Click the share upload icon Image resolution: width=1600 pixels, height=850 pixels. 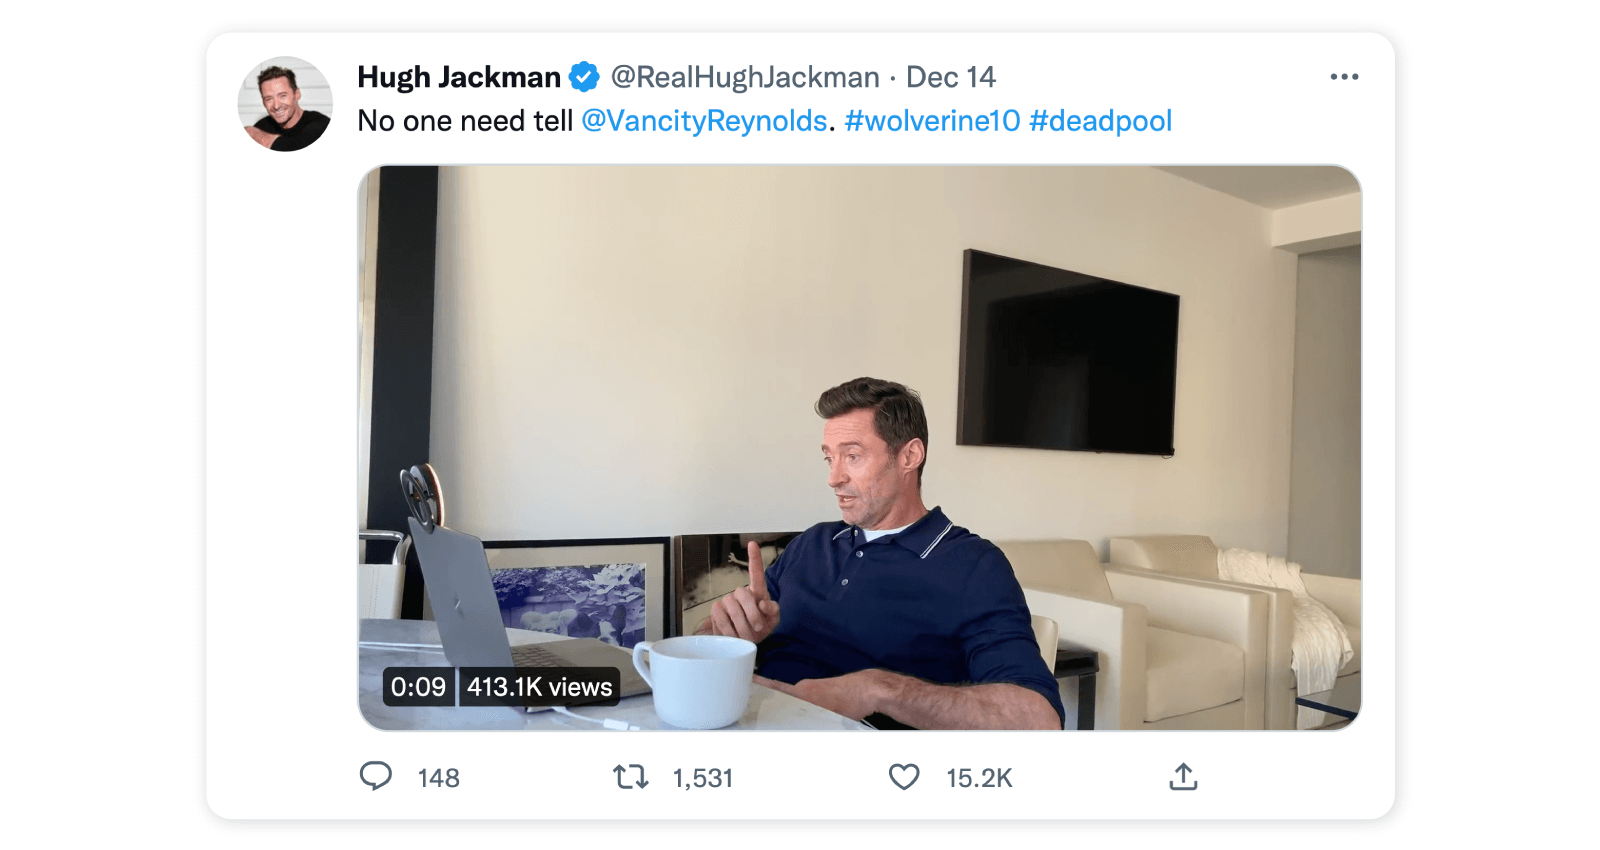1183,777
